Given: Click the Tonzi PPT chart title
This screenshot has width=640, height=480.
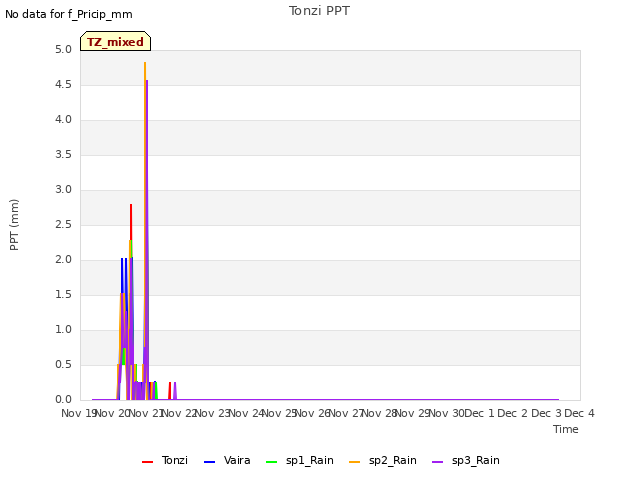Looking at the screenshot, I should 319,11.
